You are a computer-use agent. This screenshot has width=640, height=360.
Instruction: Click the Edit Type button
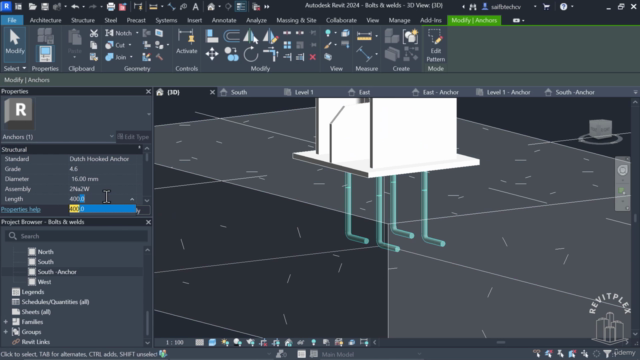click(x=133, y=137)
